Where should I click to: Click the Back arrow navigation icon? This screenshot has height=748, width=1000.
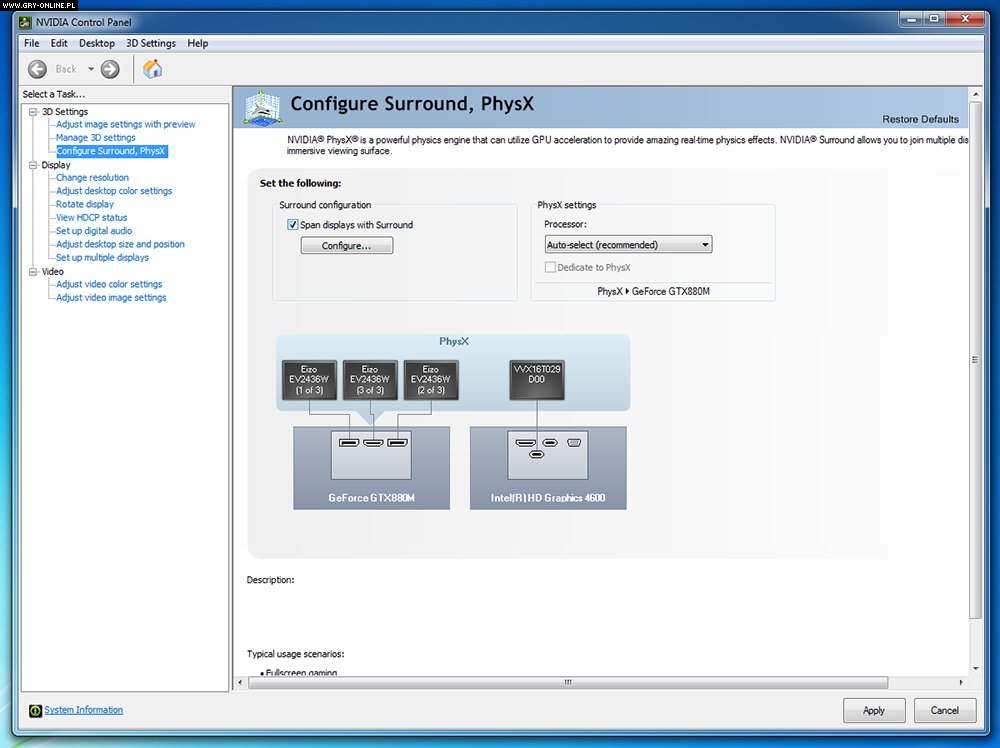(38, 69)
